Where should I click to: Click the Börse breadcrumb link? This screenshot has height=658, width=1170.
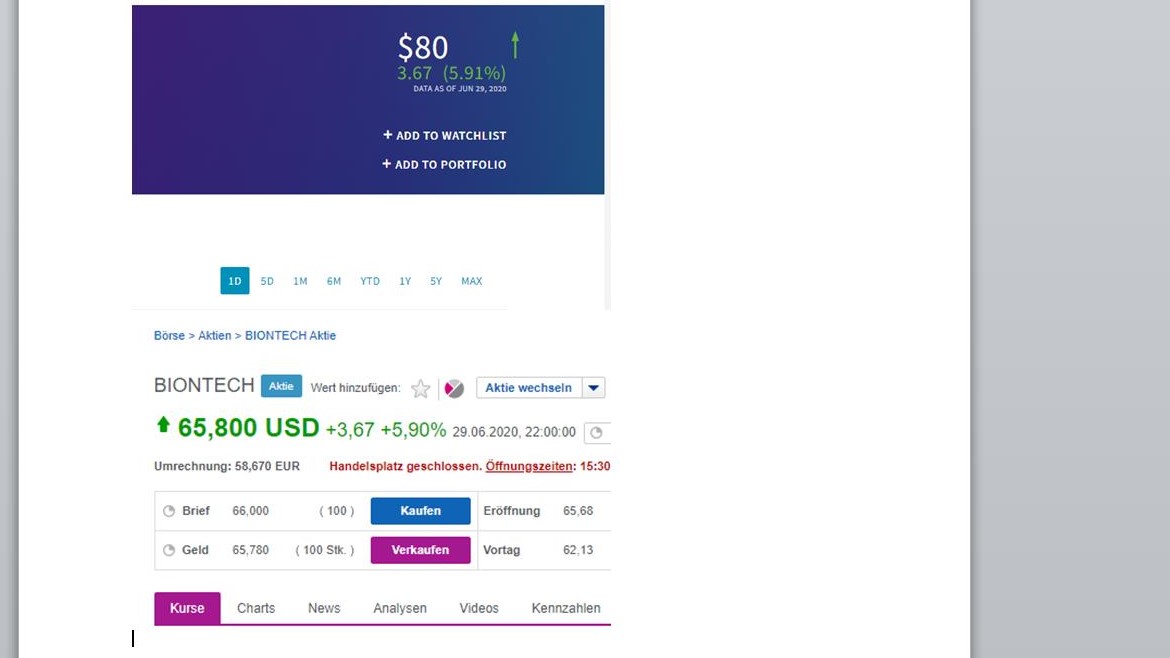point(169,336)
